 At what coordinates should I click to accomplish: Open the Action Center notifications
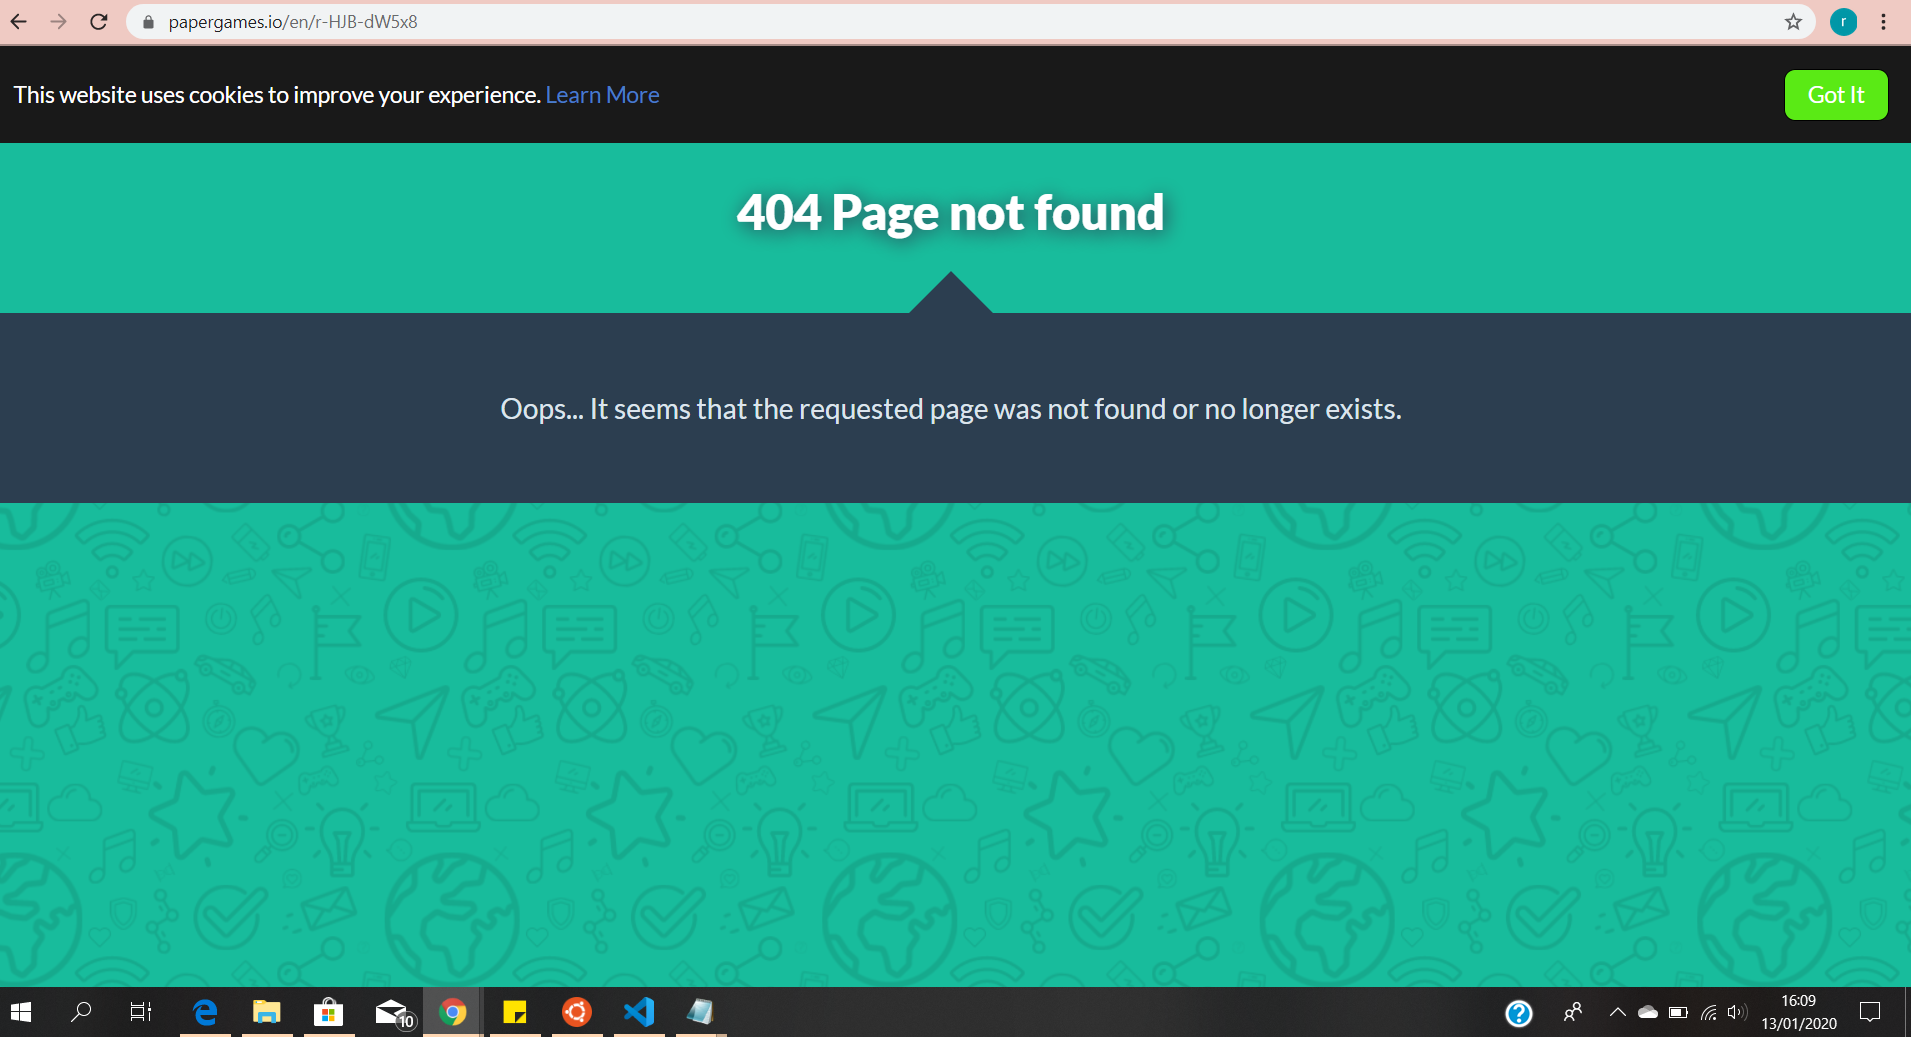1870,1012
